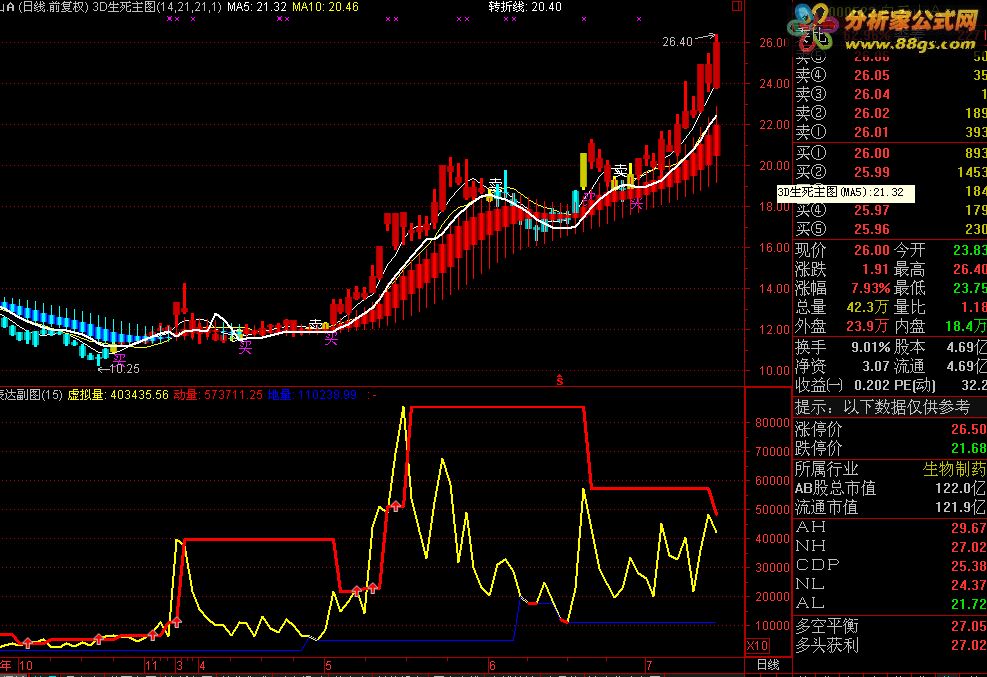Click the 3D生死主图(MA5):21.32 tooltip
Screen dimensions: 987x677
[x=845, y=193]
